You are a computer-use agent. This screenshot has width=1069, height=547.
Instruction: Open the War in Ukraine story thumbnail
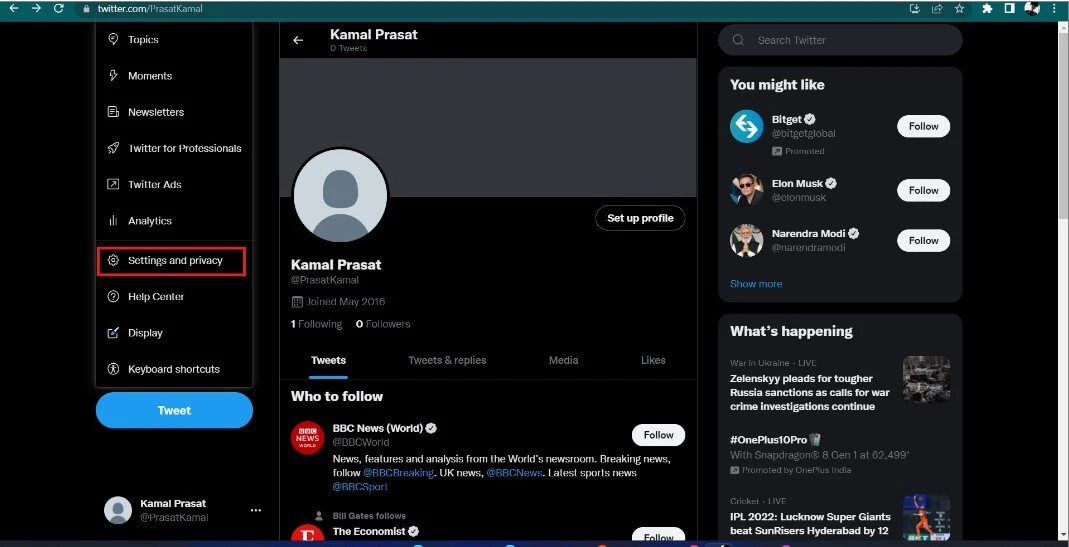927,379
